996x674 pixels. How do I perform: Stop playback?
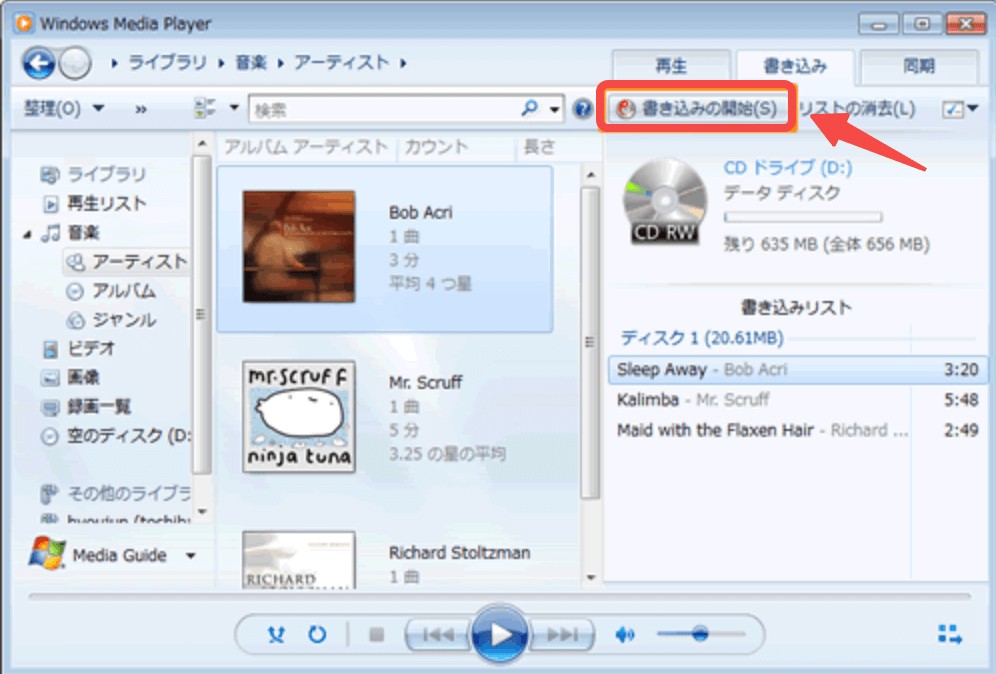coord(377,634)
